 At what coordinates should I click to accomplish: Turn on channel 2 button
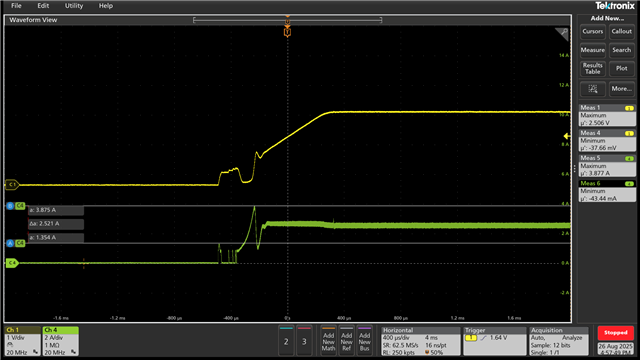286,340
